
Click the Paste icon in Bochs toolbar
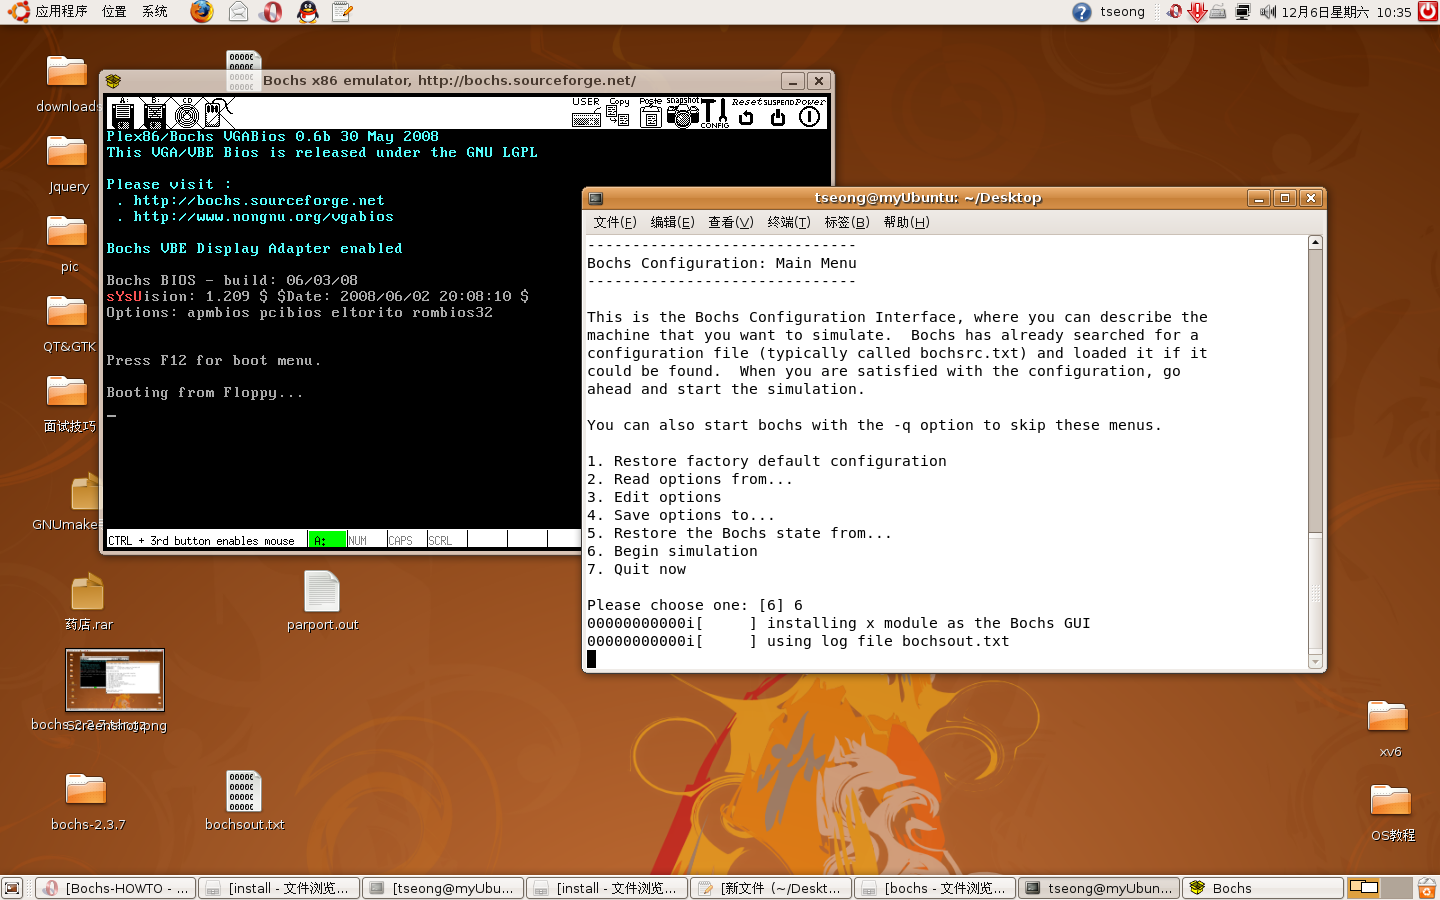click(650, 113)
